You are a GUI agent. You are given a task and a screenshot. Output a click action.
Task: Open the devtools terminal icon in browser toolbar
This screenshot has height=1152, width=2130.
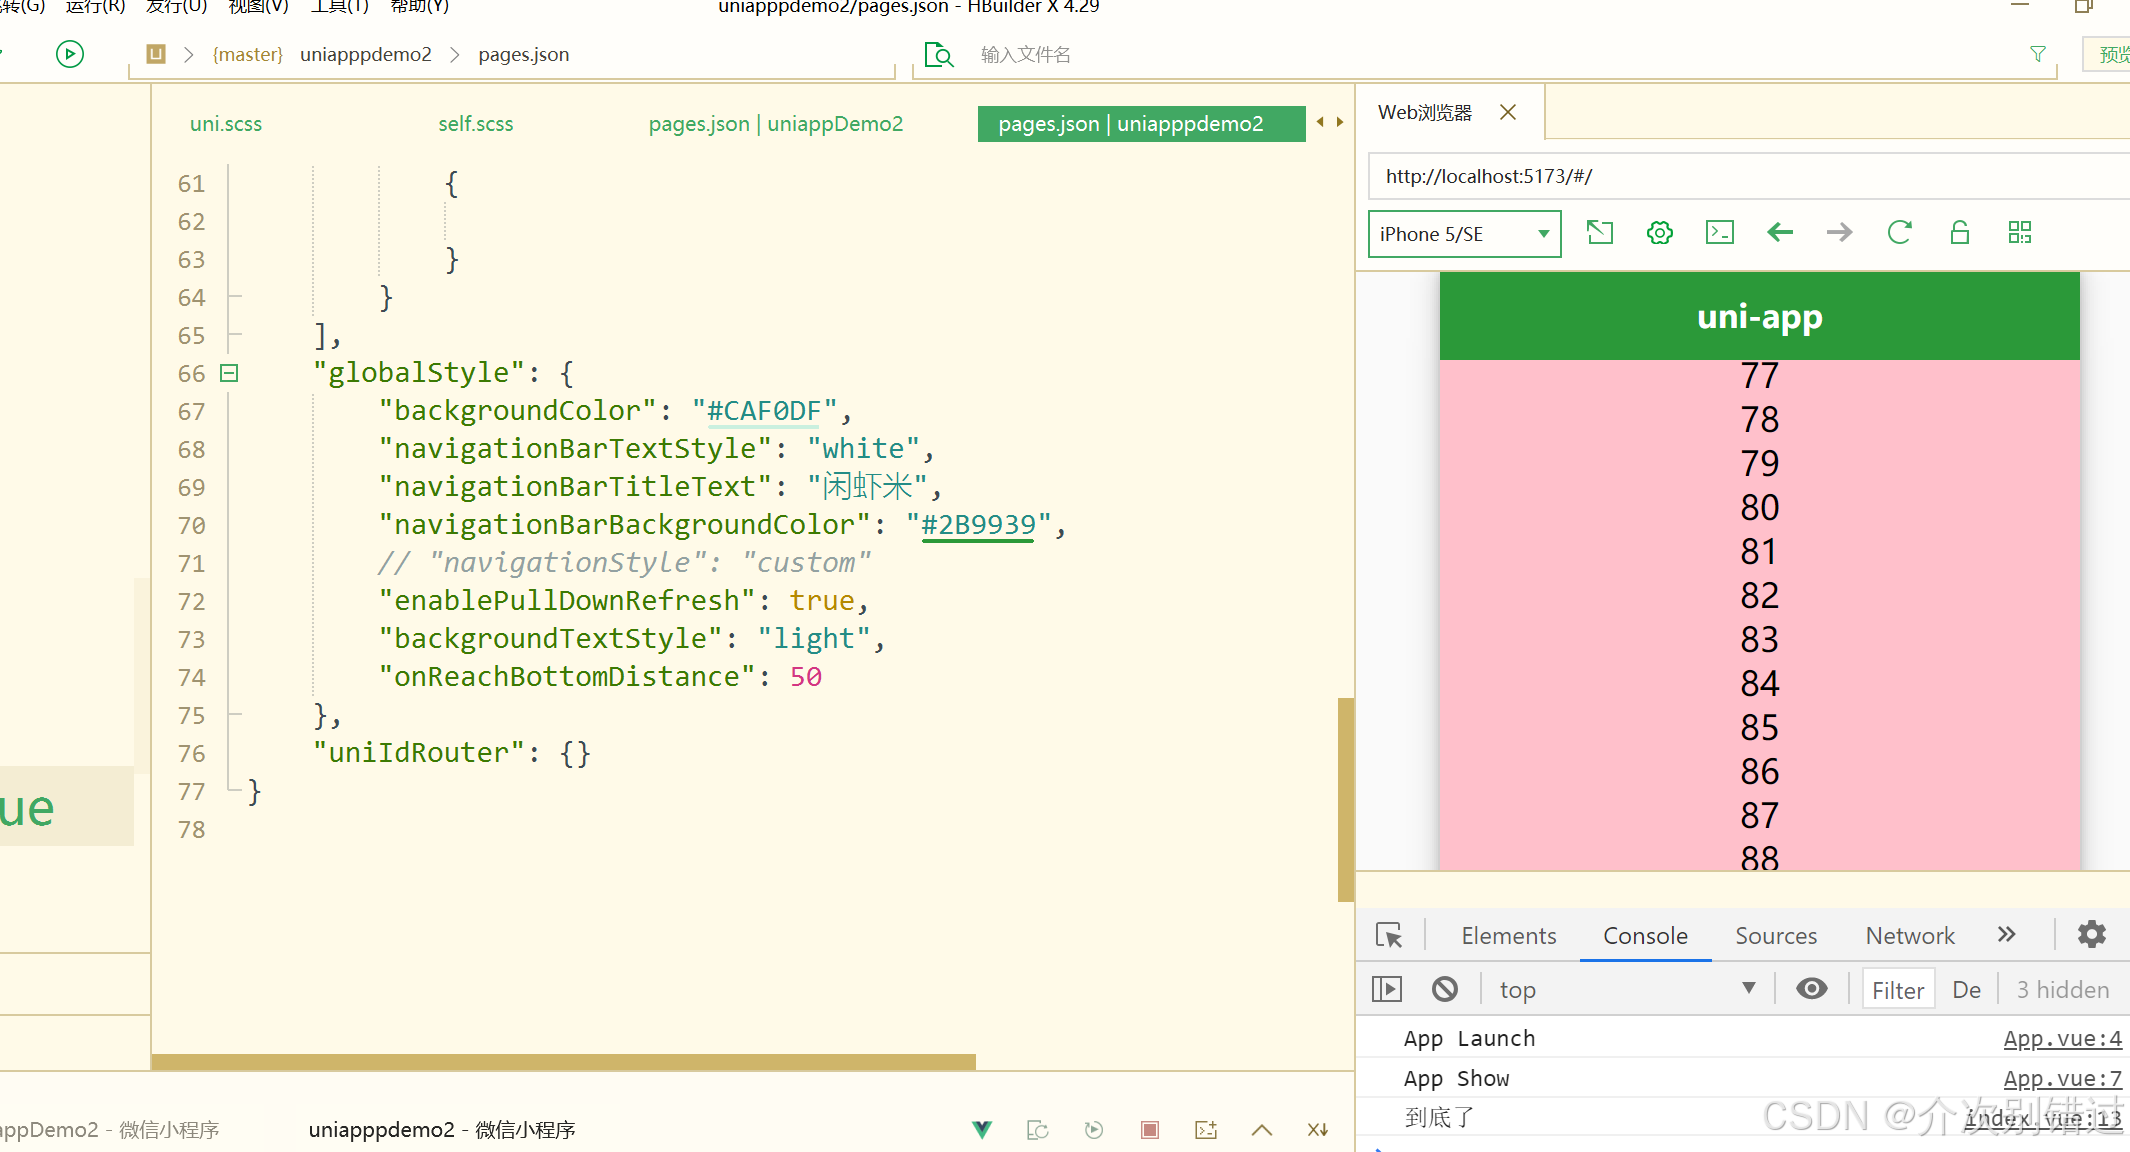(1720, 233)
